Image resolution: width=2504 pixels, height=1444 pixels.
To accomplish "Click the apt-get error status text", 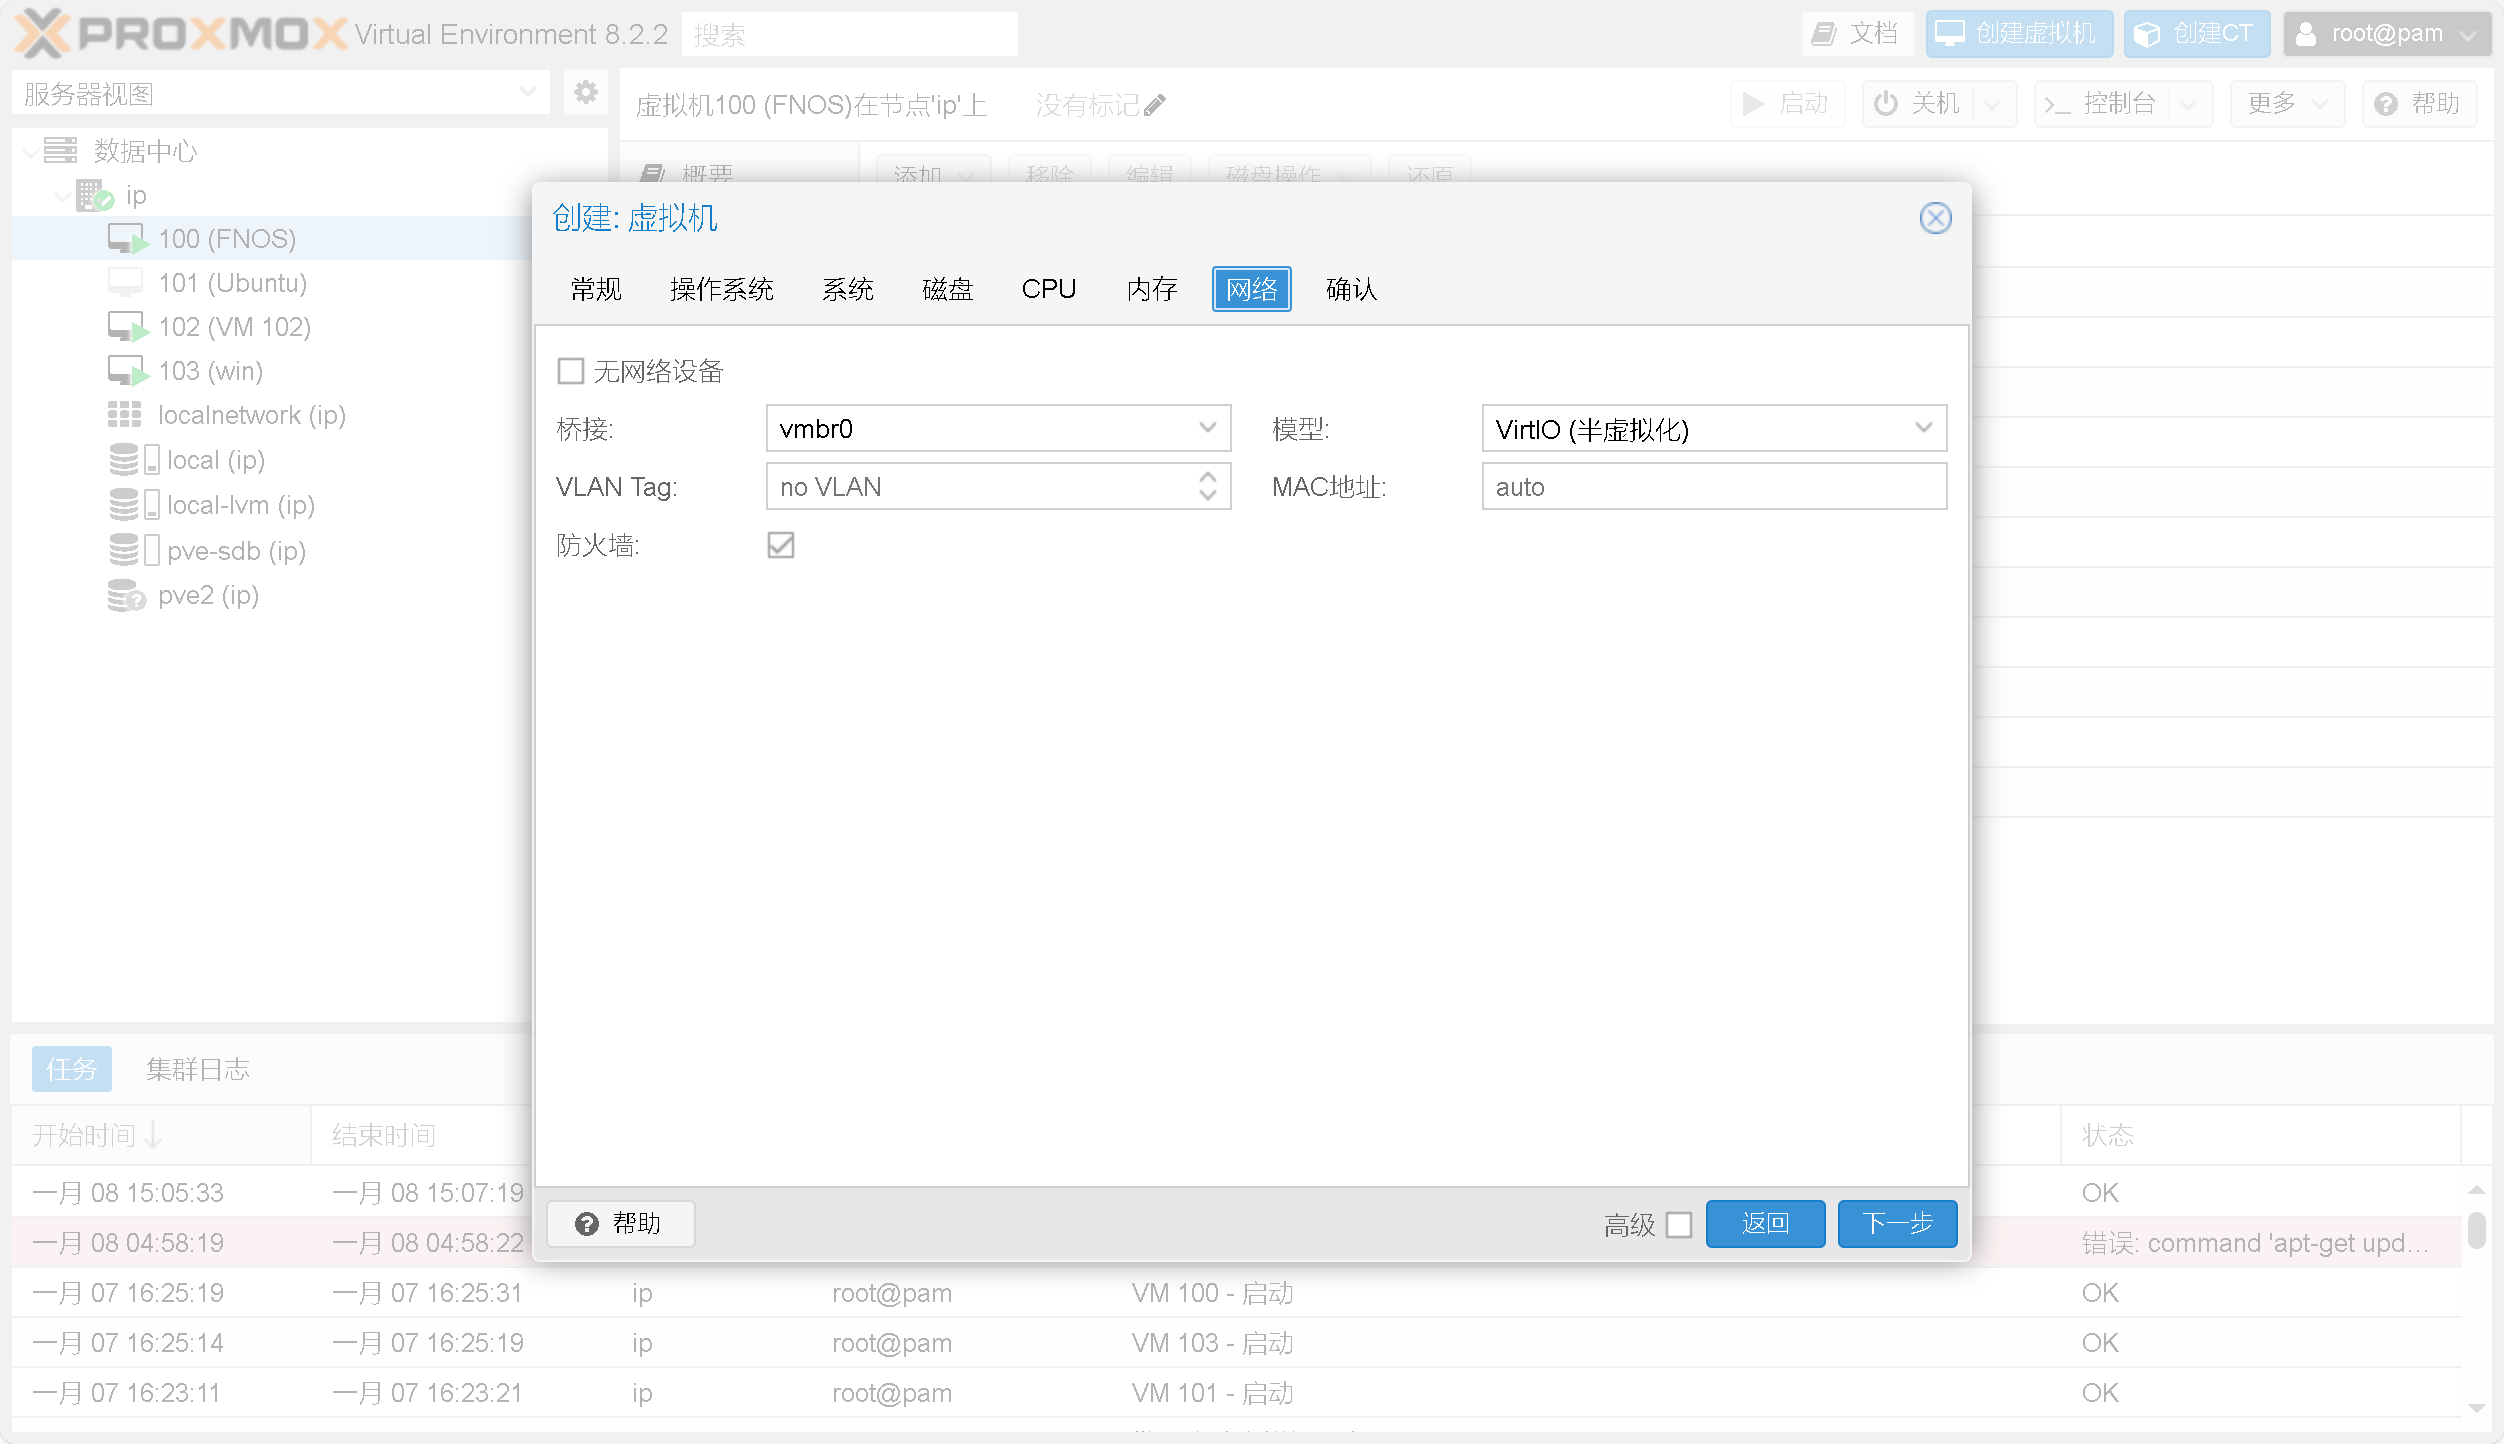I will tap(2255, 1243).
